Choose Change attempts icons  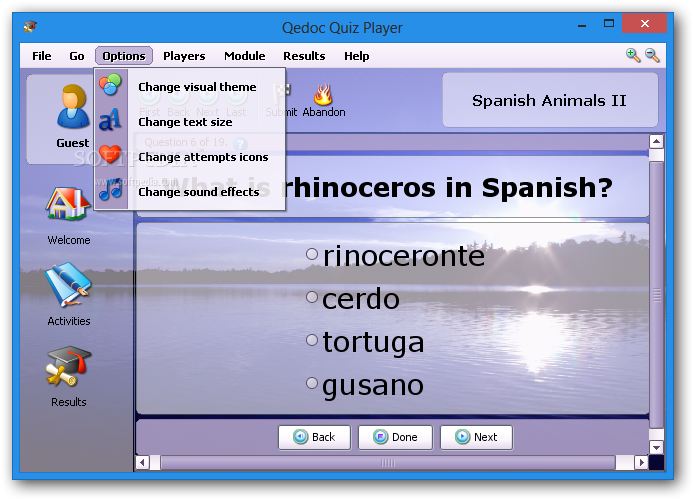pyautogui.click(x=190, y=157)
